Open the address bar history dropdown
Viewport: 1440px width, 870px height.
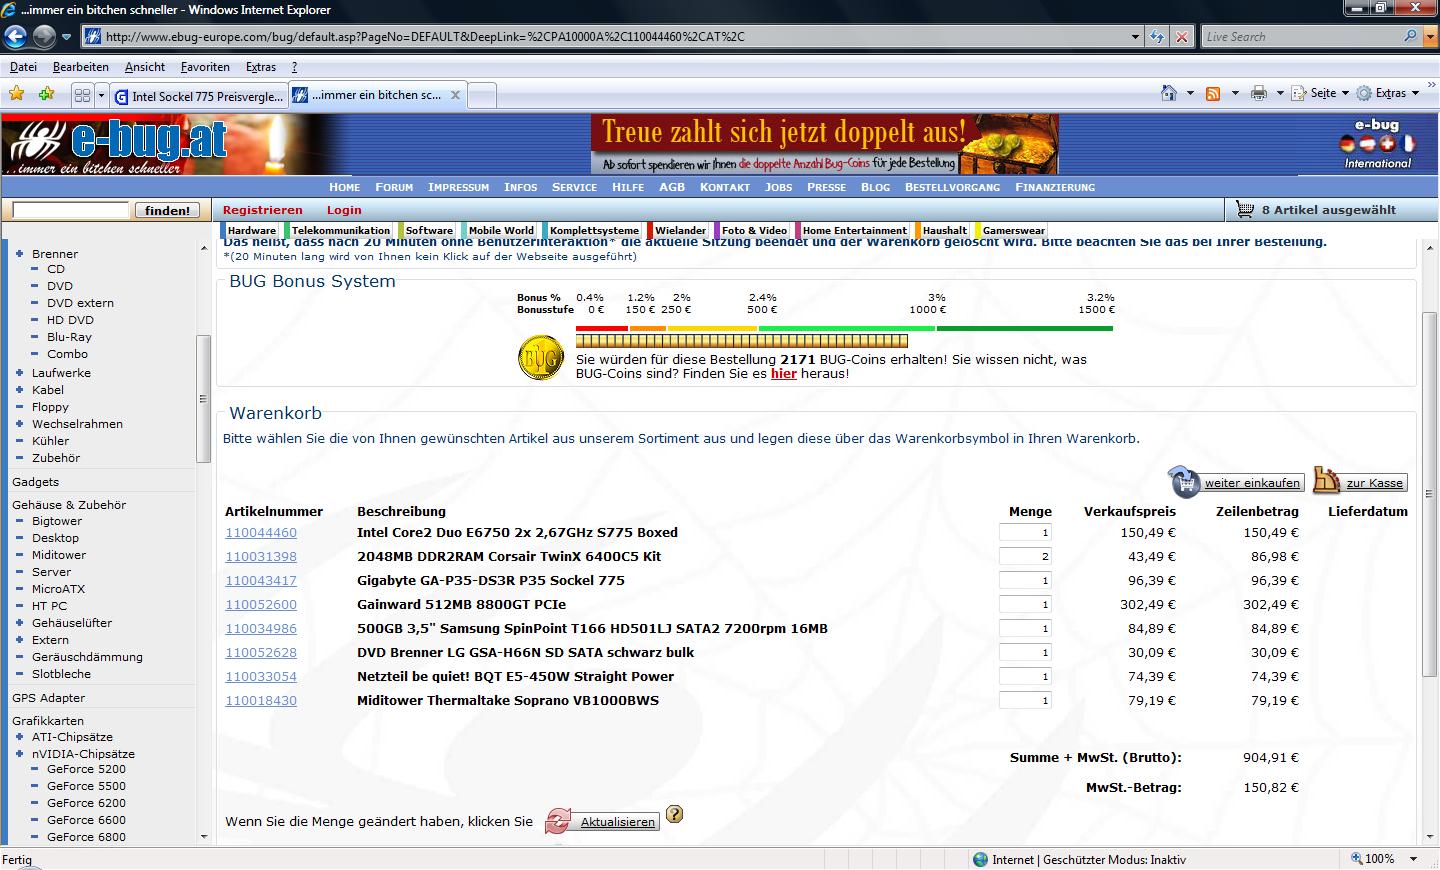(x=1135, y=37)
